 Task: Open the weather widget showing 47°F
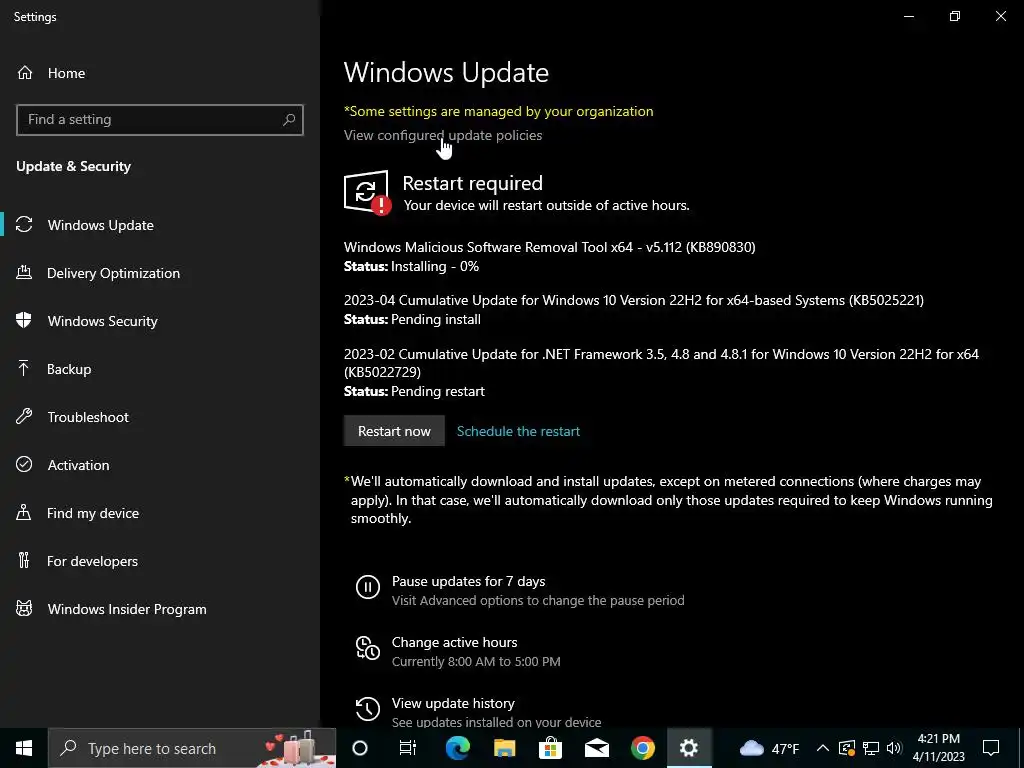point(769,748)
